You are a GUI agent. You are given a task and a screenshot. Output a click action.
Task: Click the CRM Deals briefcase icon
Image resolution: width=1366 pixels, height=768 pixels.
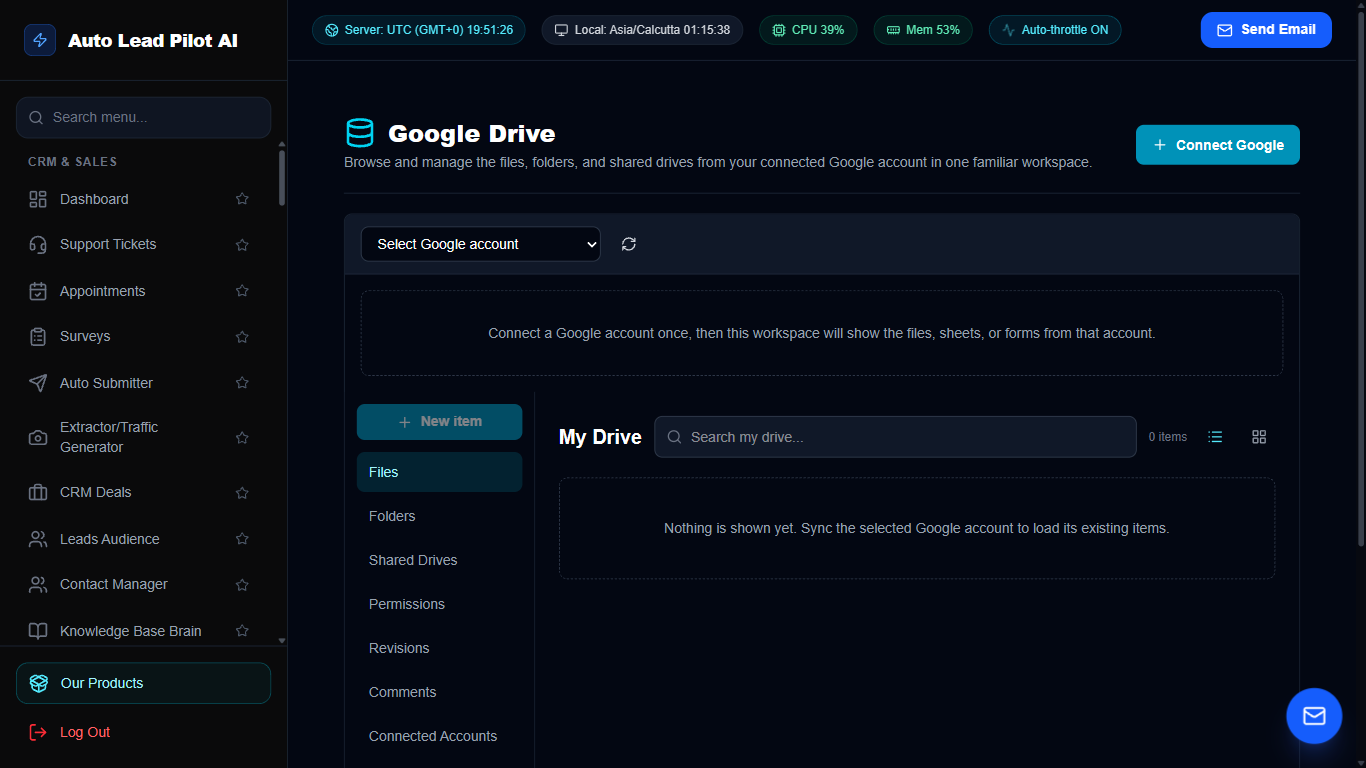pyautogui.click(x=38, y=492)
